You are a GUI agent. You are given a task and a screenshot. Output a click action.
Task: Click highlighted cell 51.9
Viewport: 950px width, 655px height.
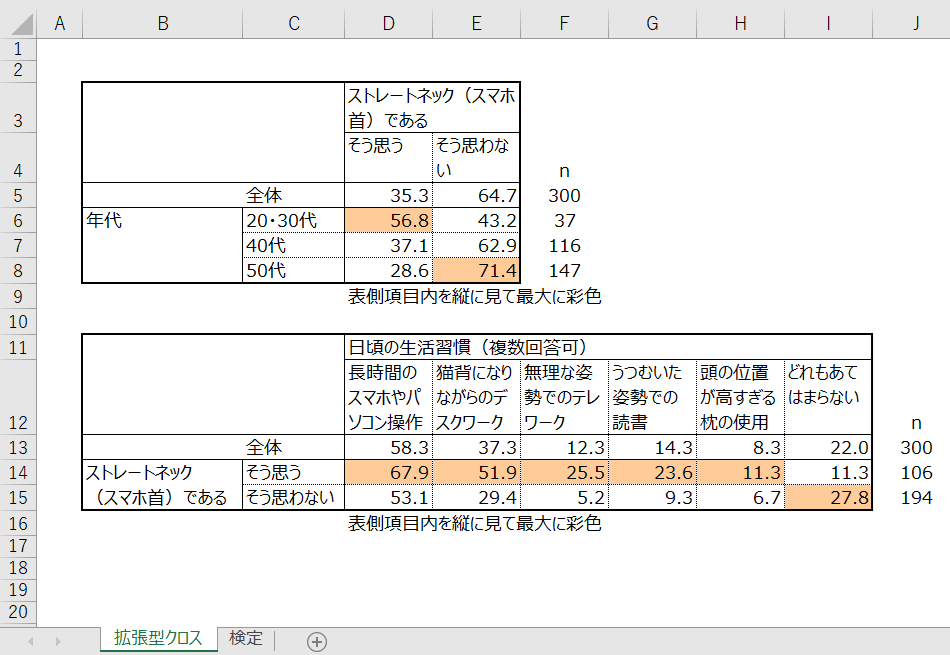point(476,473)
